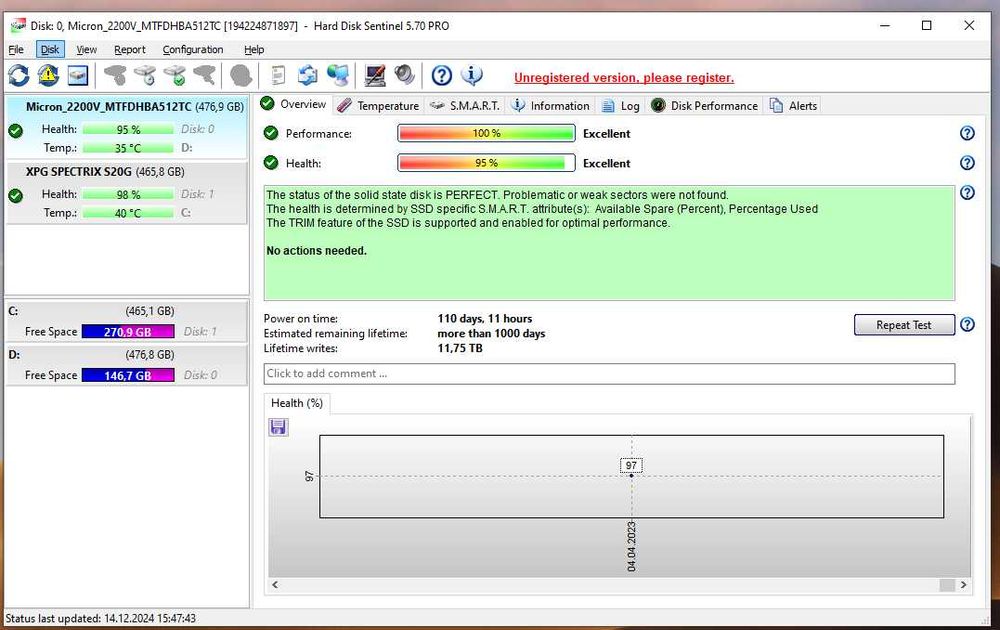Click the report document toolbar icon
The width and height of the screenshot is (1000, 630).
tap(278, 76)
